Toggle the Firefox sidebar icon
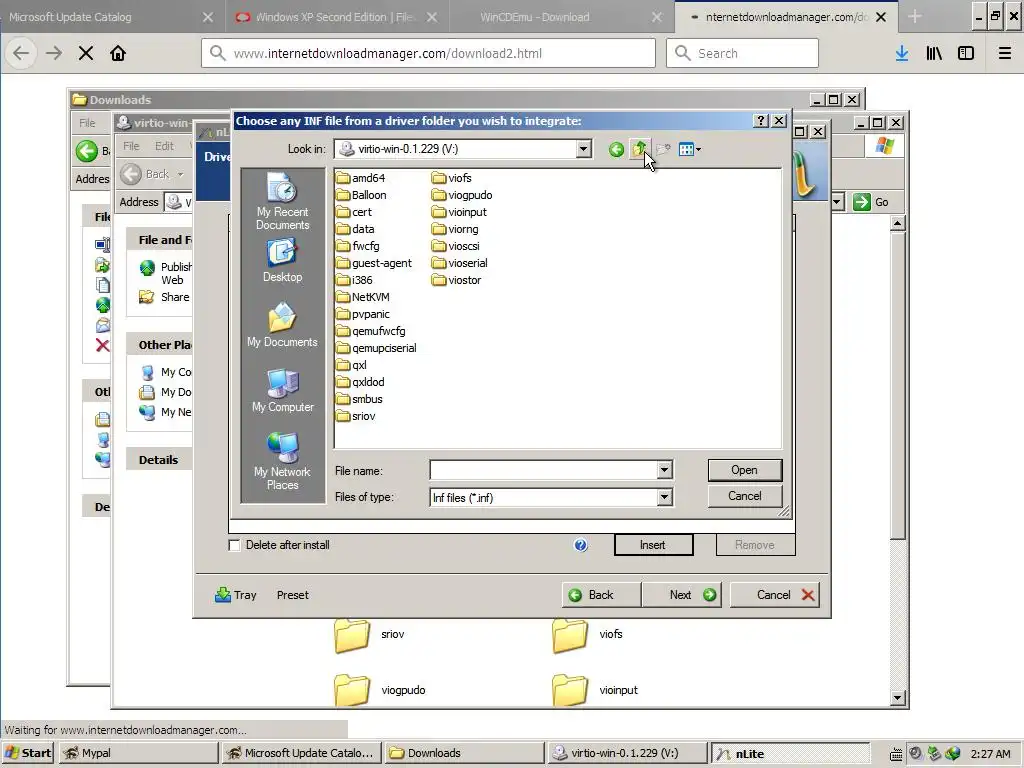Screen dimensions: 1024x768 click(x=966, y=54)
